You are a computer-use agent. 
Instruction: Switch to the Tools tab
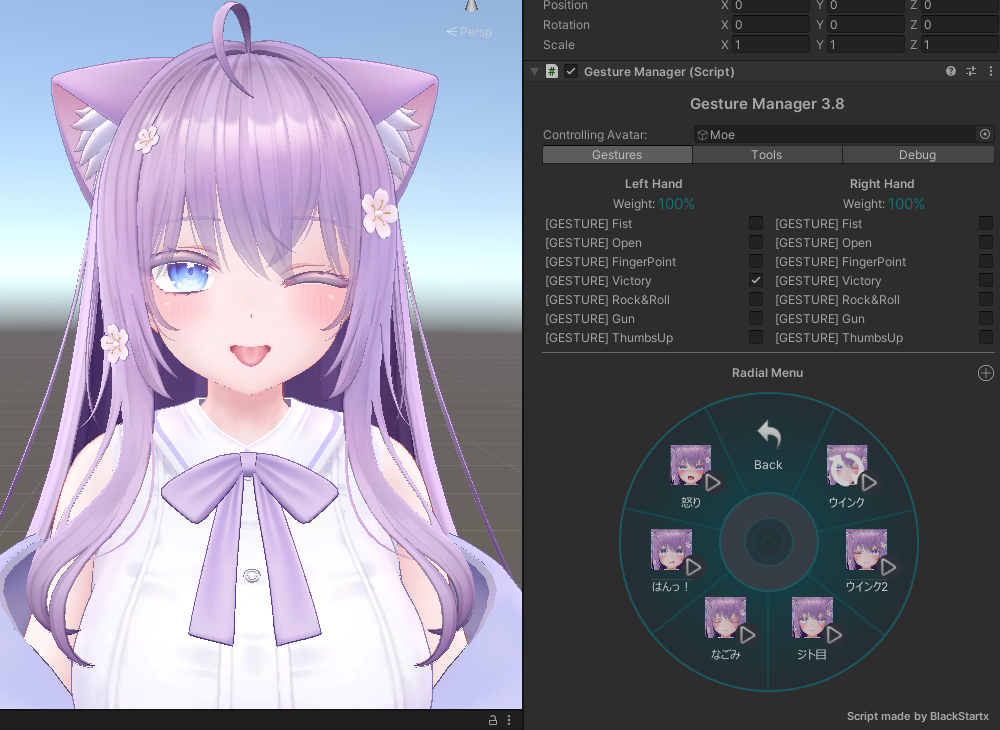click(x=767, y=155)
